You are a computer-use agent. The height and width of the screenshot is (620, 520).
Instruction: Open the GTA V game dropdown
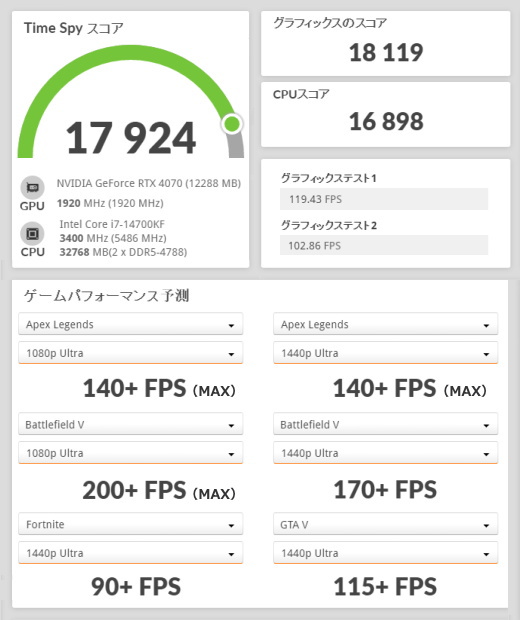pos(386,524)
